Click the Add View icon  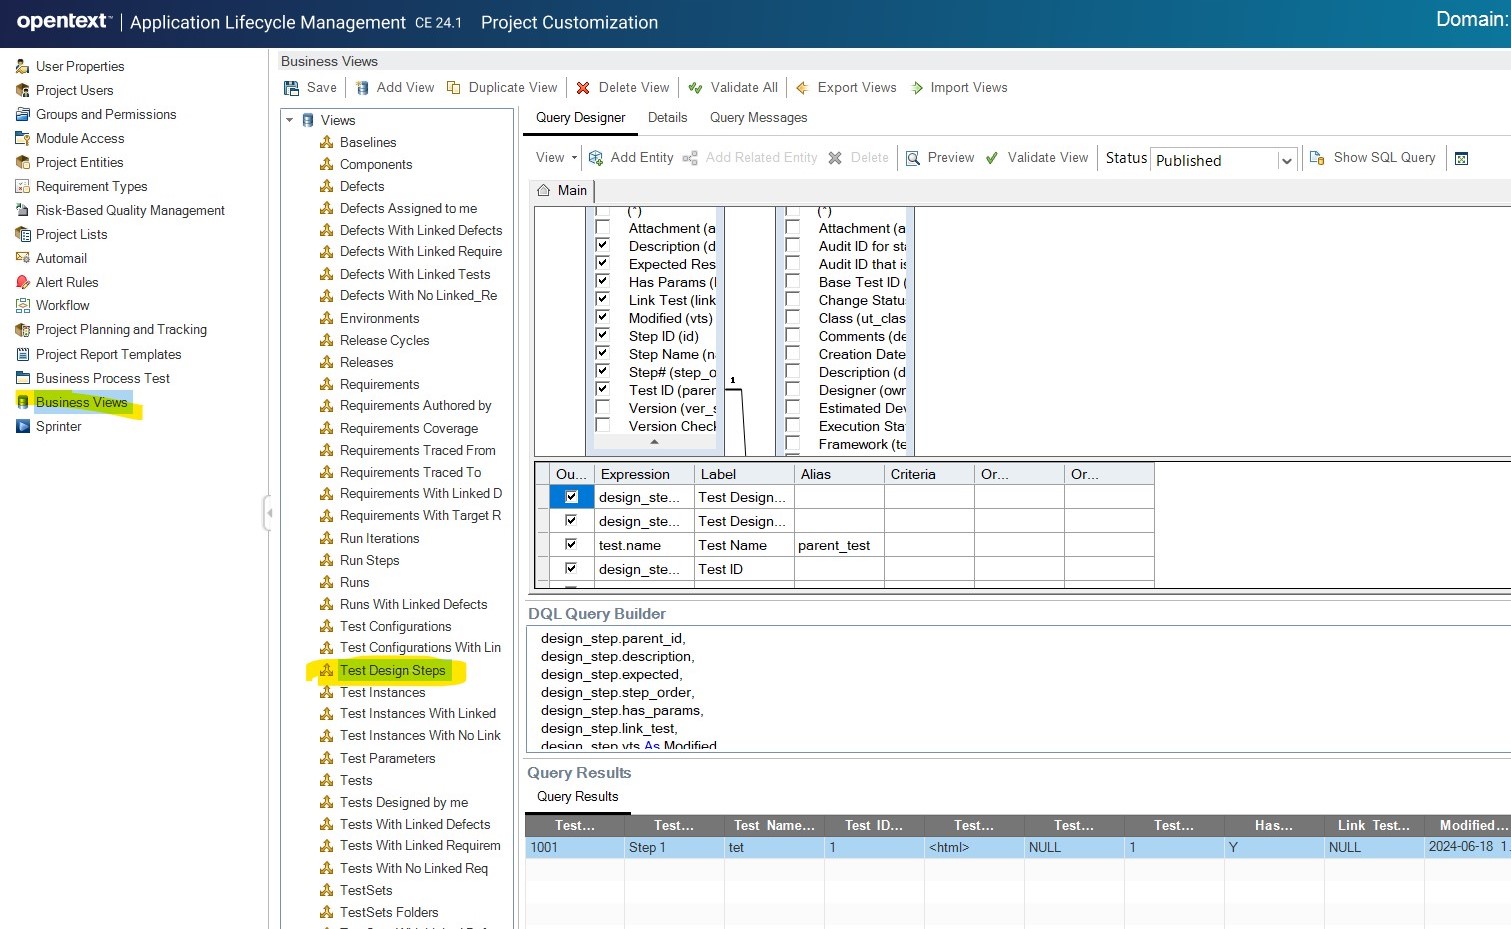pos(363,88)
